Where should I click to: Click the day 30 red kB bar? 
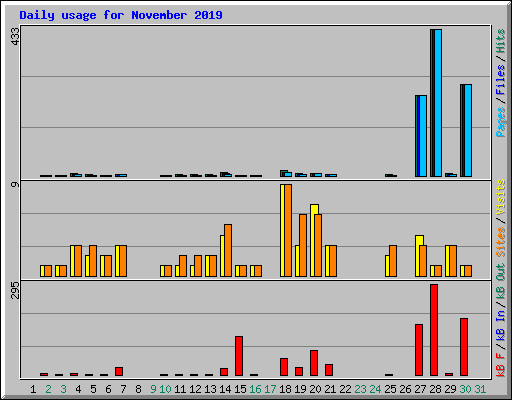(464, 347)
